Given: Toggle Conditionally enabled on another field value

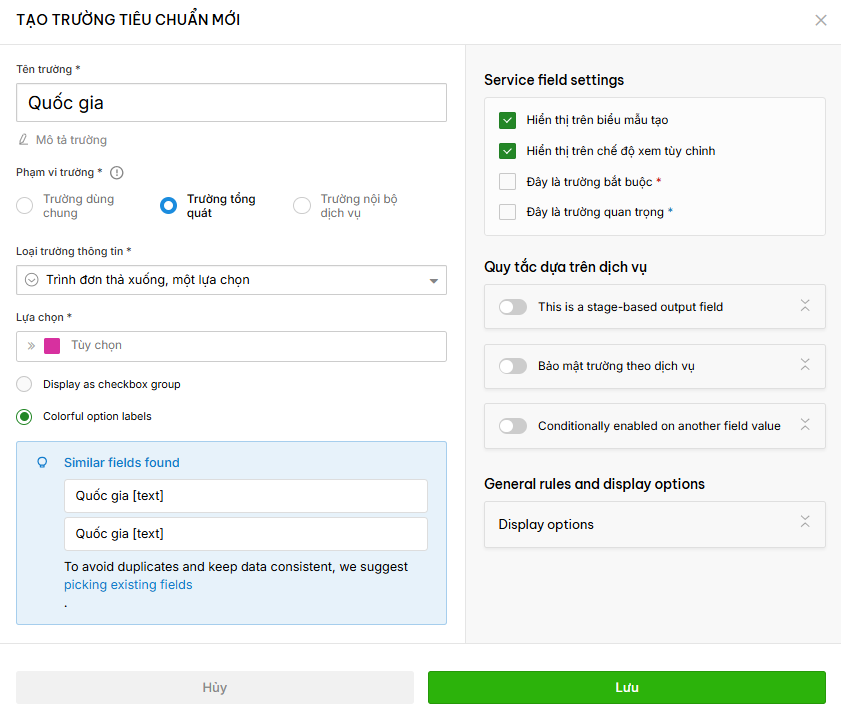Looking at the screenshot, I should point(513,426).
